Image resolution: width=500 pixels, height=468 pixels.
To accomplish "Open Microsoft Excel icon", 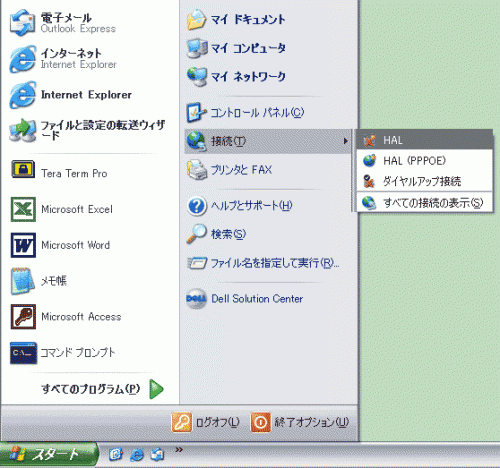I will (23, 209).
